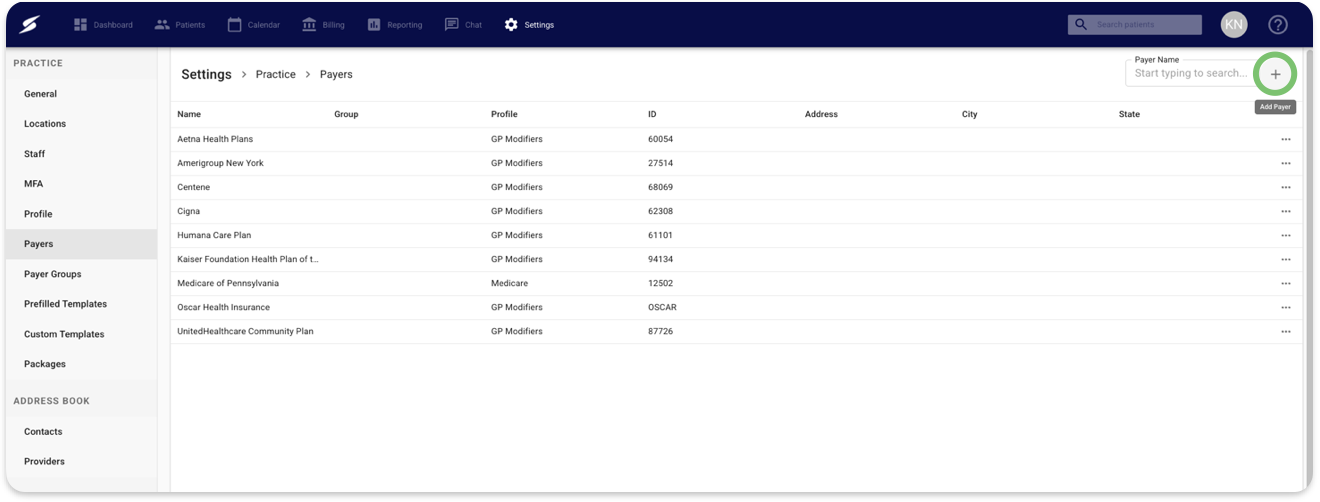Click the Group column header
This screenshot has width=1320, height=502.
point(346,114)
